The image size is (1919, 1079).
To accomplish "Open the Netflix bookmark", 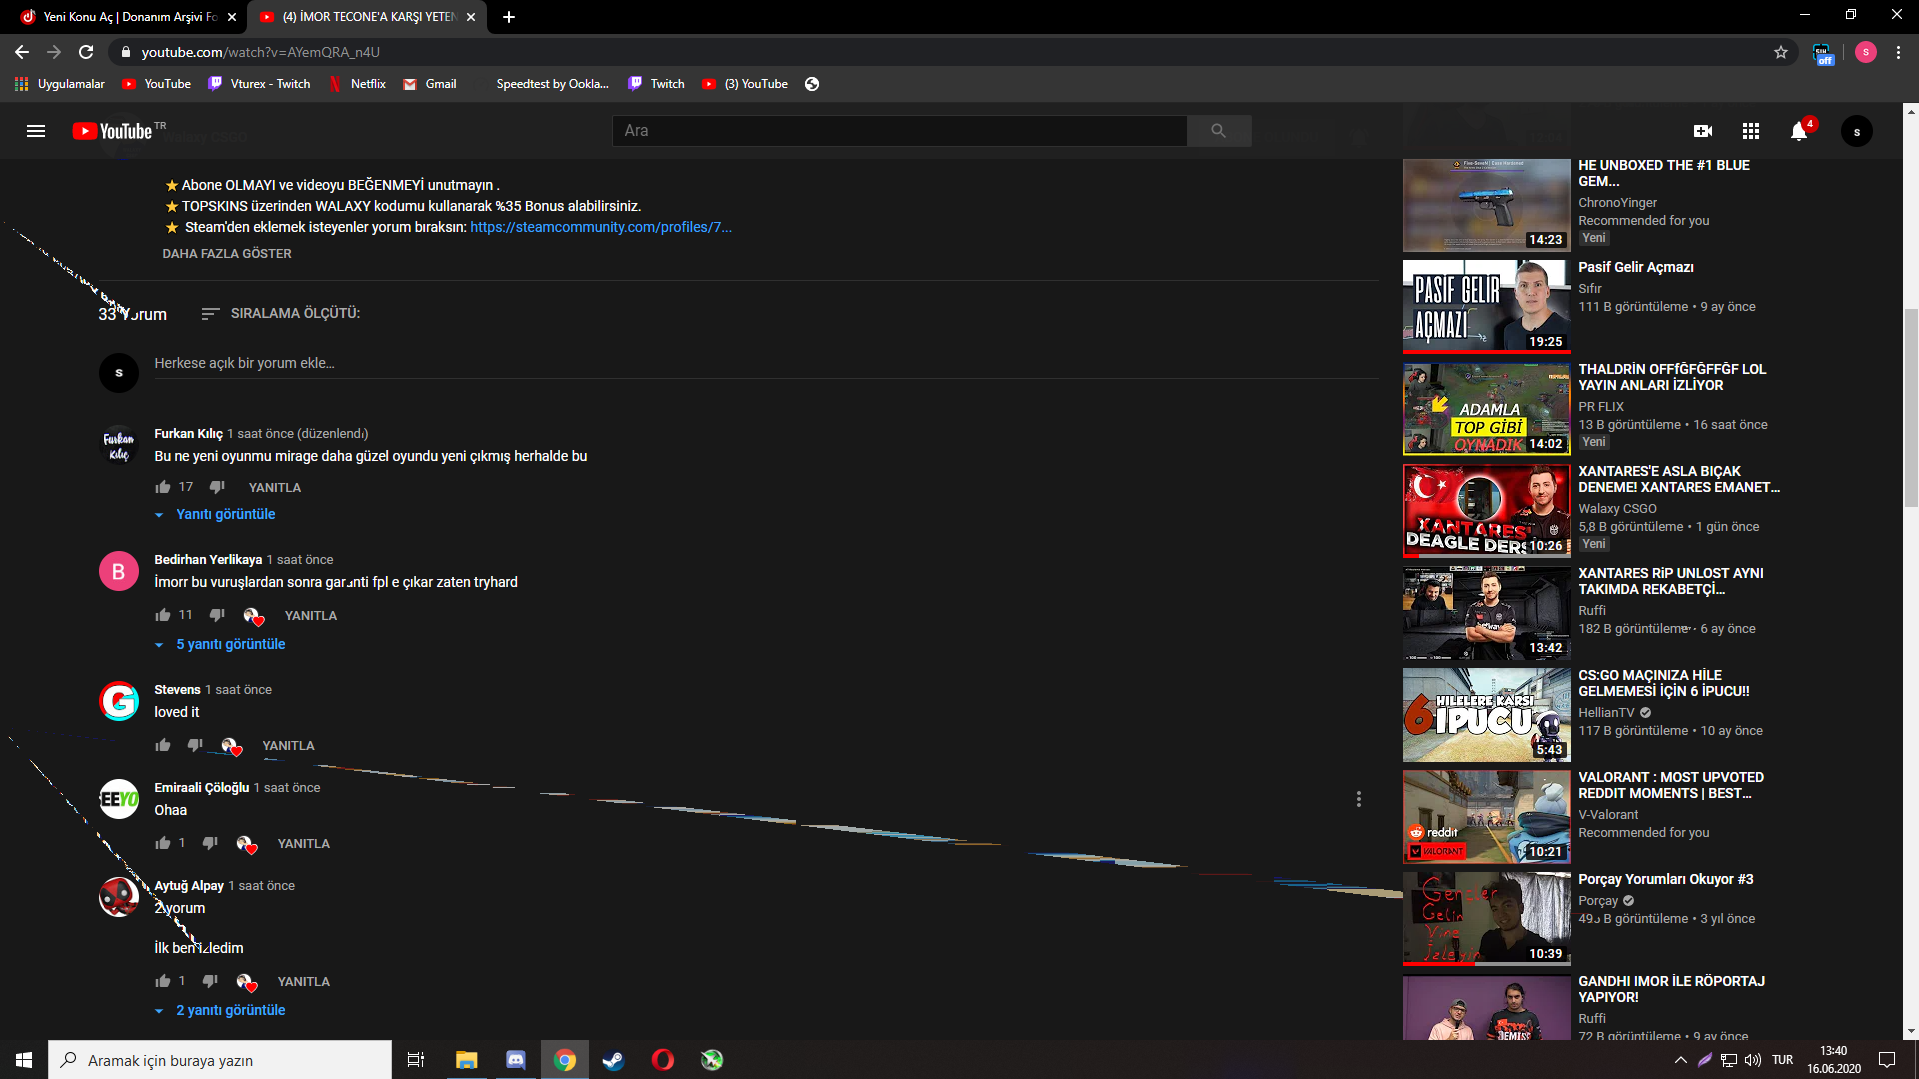I will coord(357,84).
